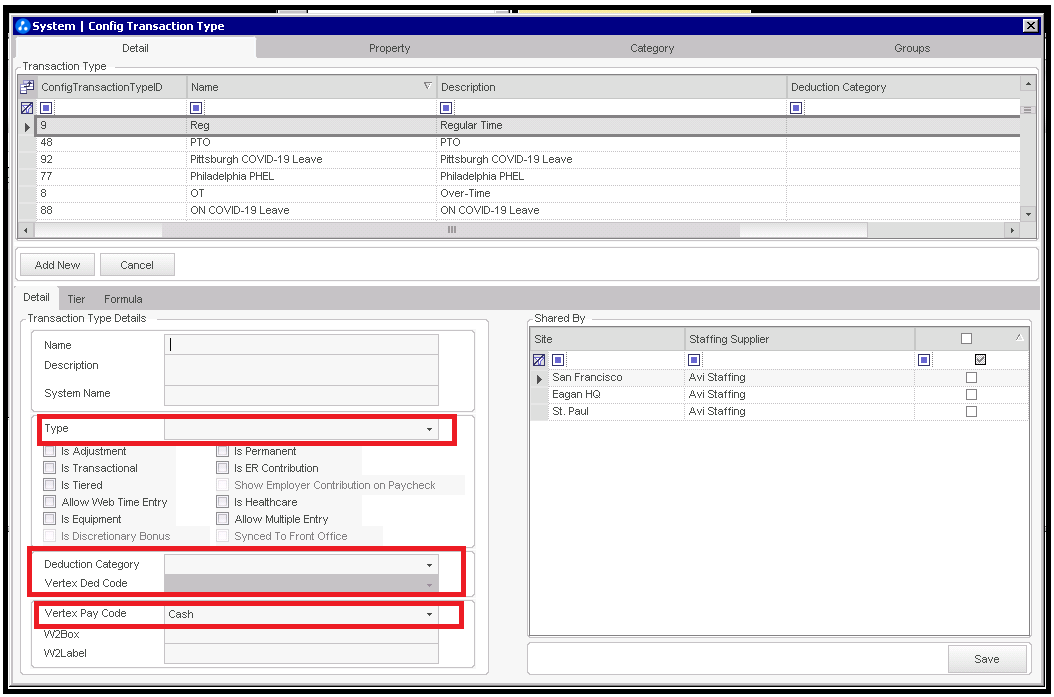Click the ConfigTransactionTypeID column header
1054x697 pixels.
coord(112,87)
